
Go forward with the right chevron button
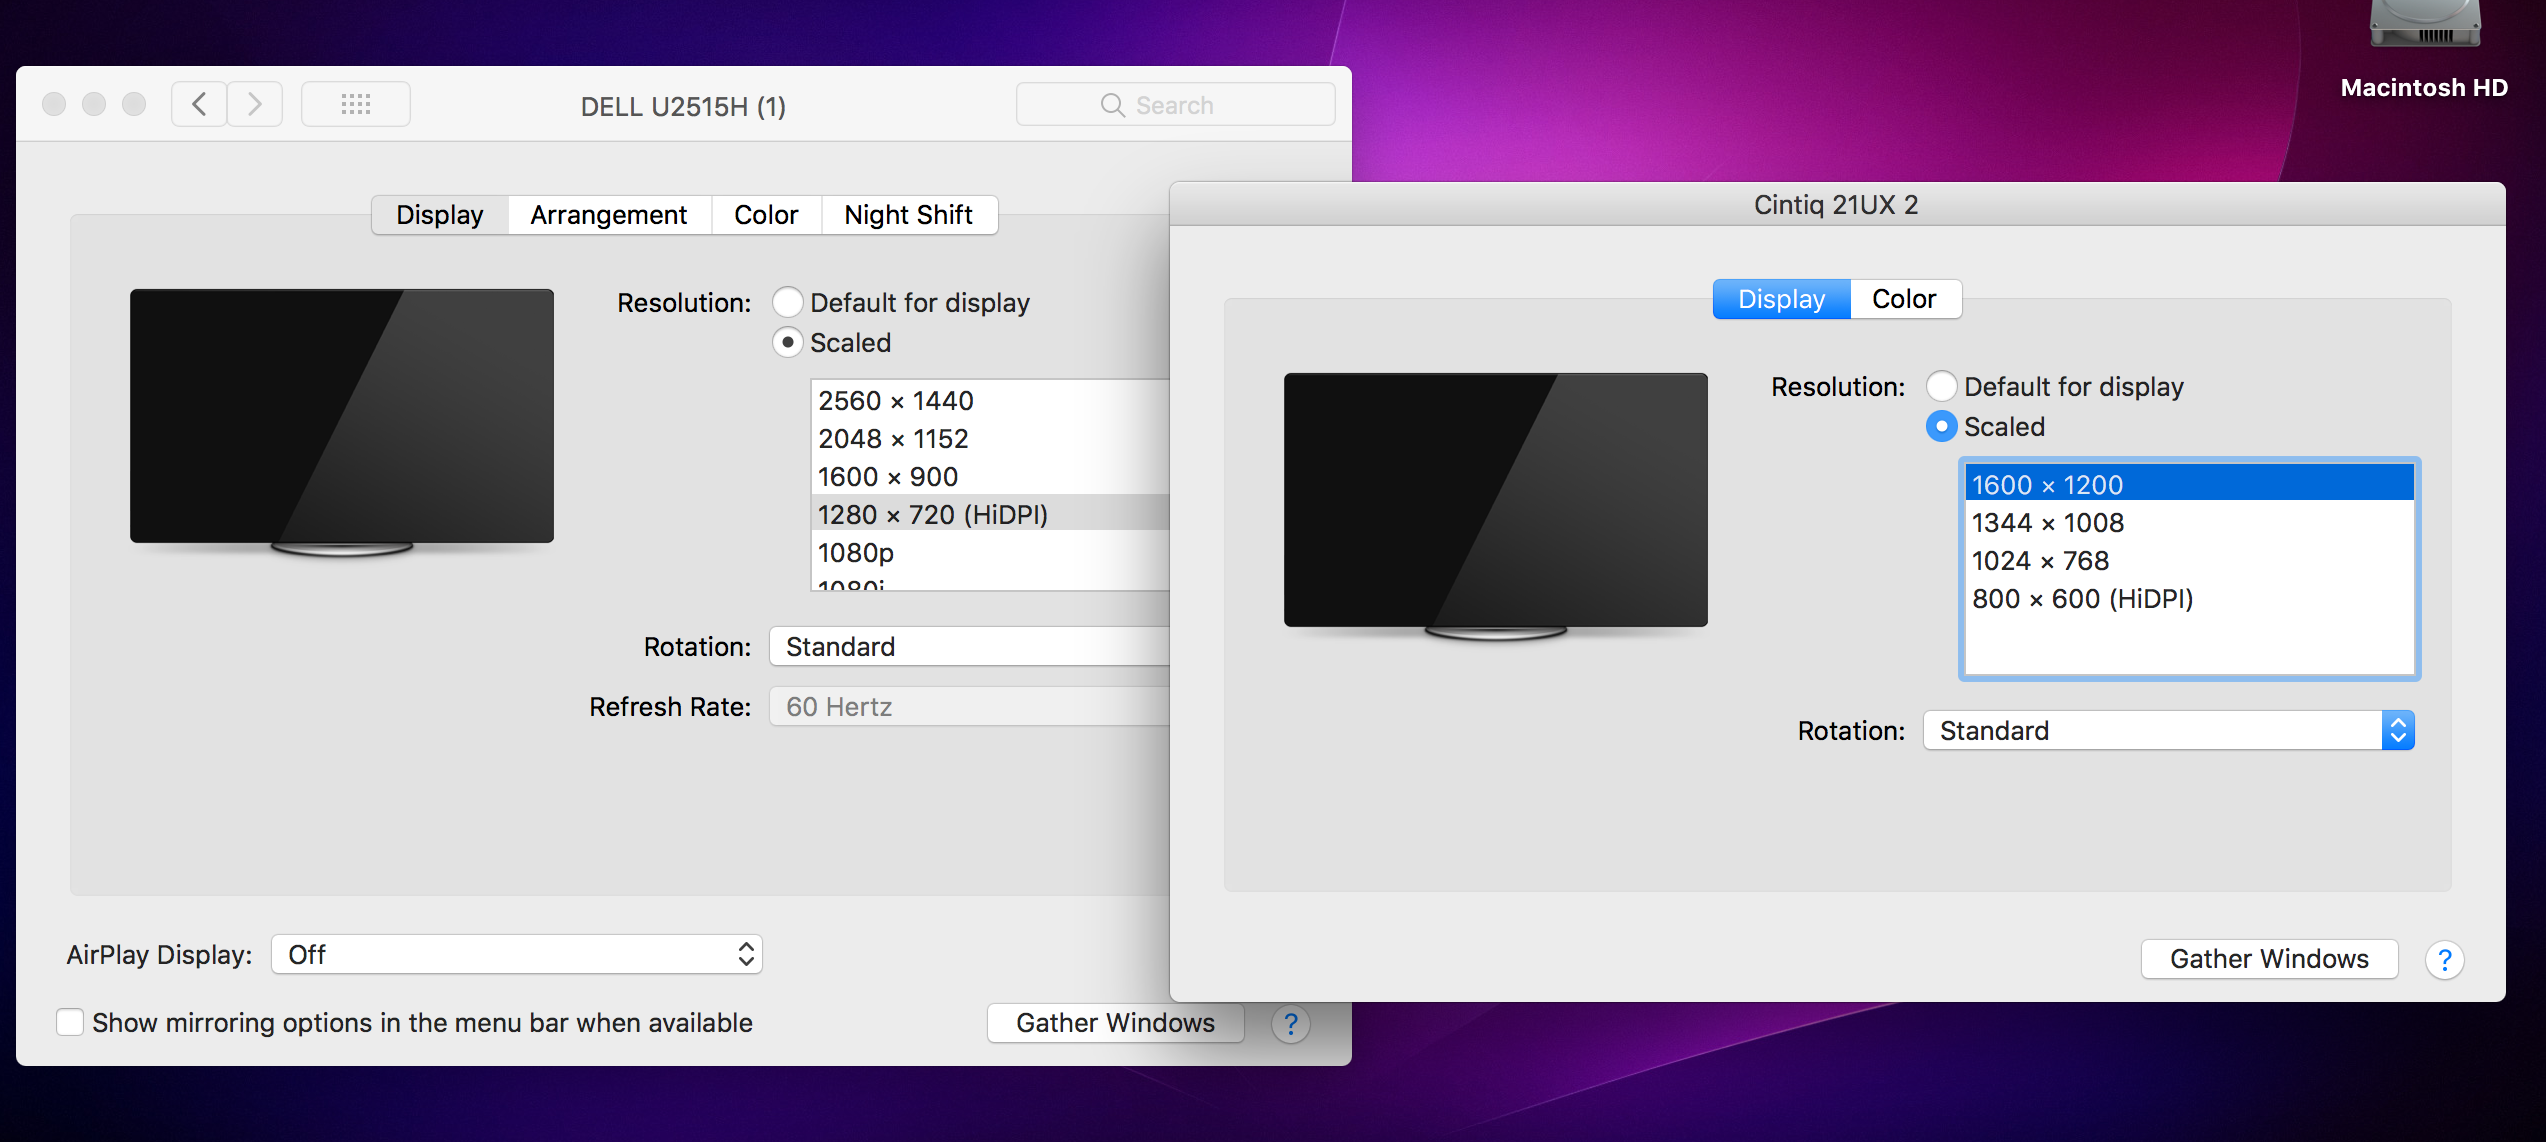click(255, 104)
